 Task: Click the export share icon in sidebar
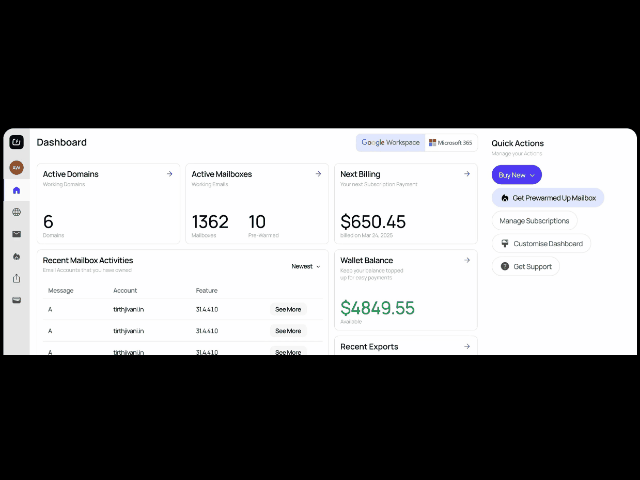click(16, 278)
